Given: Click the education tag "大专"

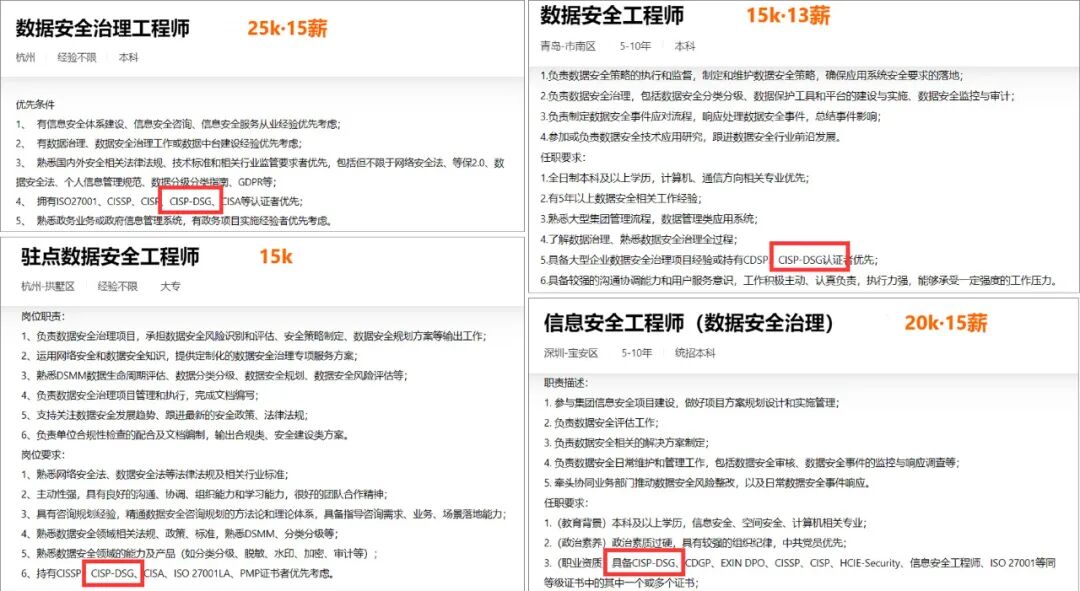Looking at the screenshot, I should coord(170,286).
